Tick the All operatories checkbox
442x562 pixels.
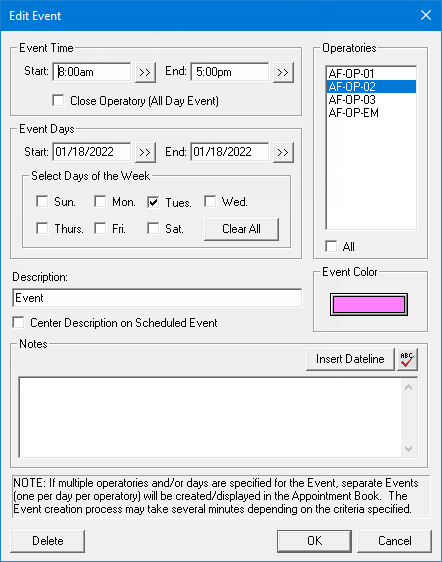click(x=331, y=246)
